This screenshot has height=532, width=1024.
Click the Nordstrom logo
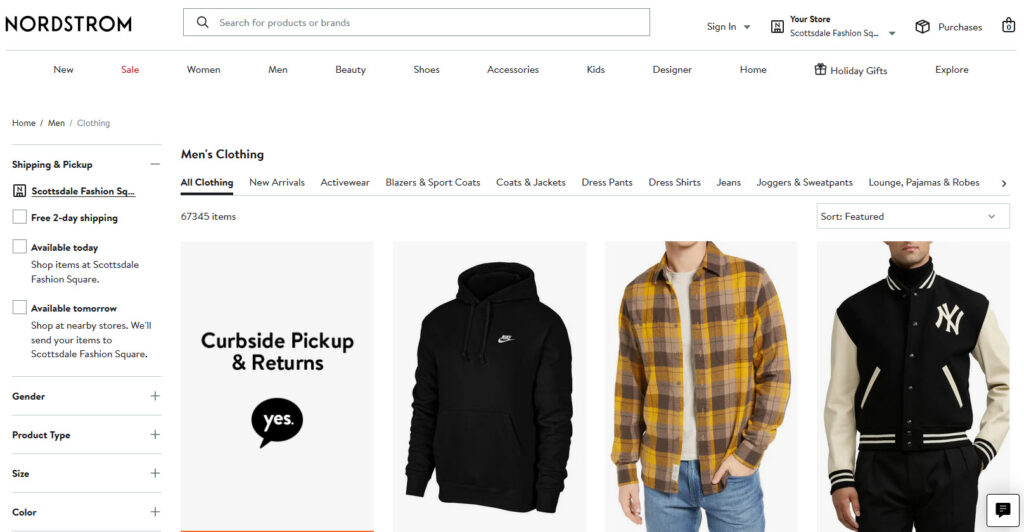[69, 24]
